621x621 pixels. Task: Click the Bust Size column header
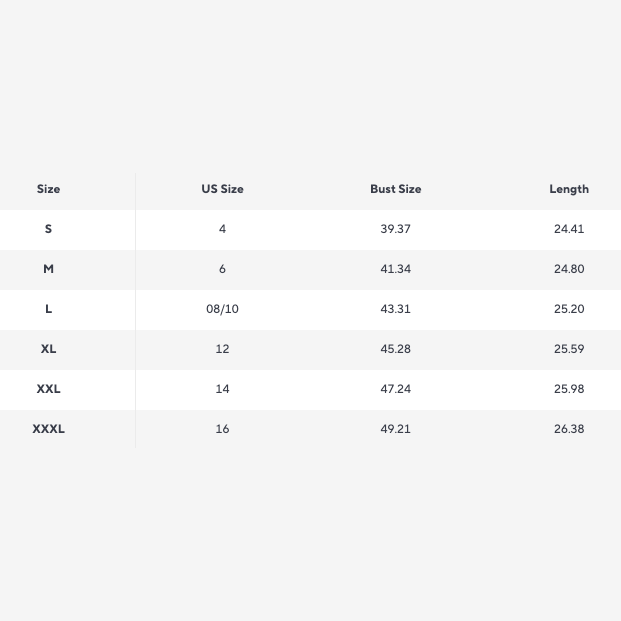[x=395, y=189]
